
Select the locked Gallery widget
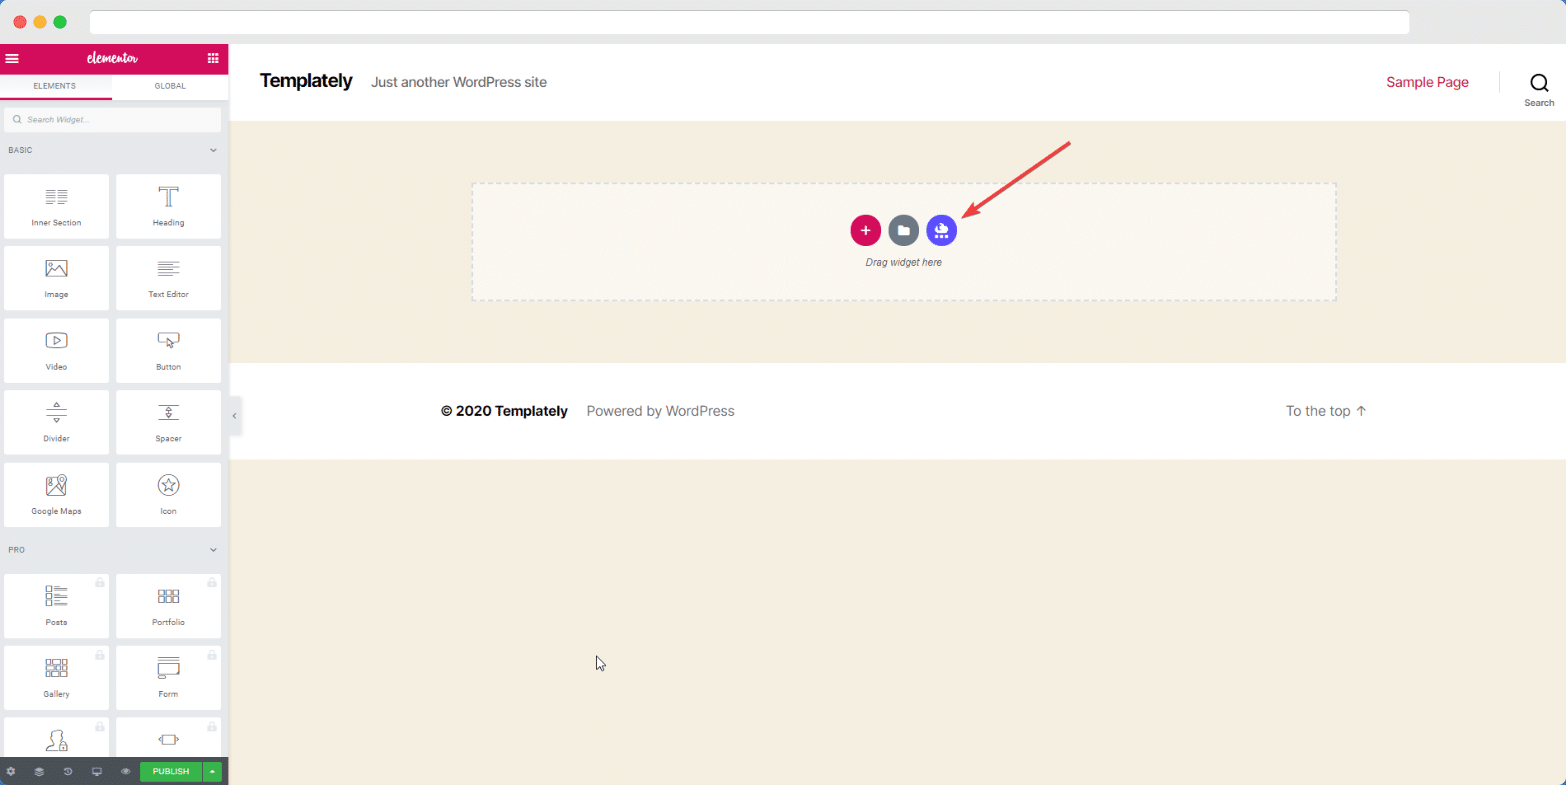click(56, 678)
